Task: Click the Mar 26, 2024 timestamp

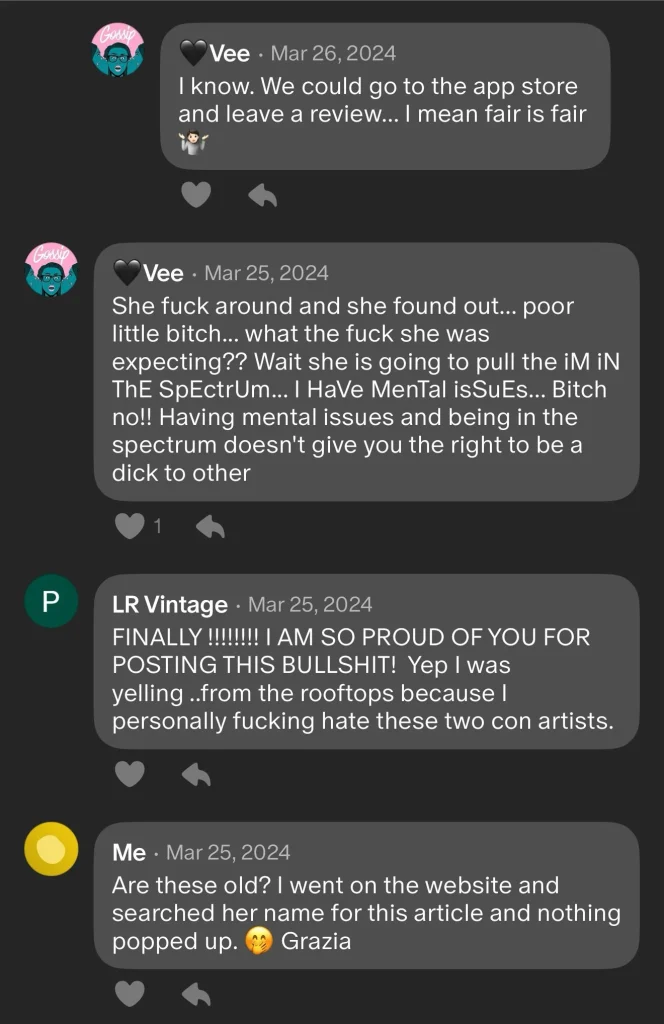Action: click(333, 53)
